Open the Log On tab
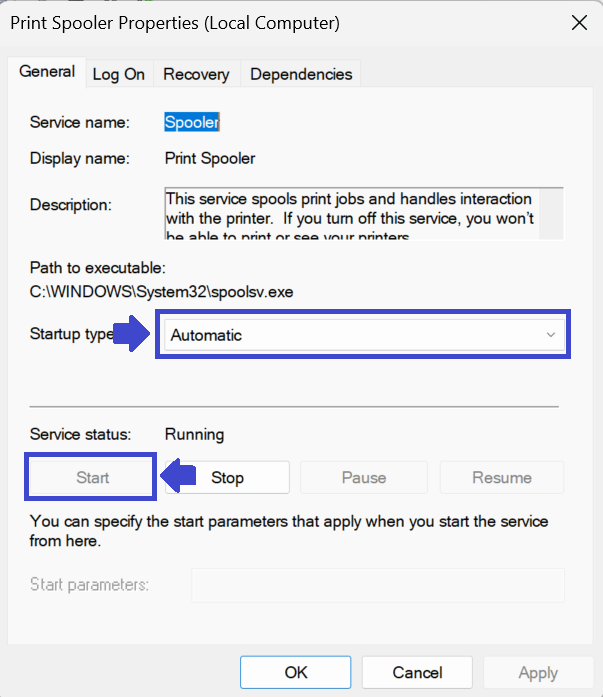 (x=119, y=74)
